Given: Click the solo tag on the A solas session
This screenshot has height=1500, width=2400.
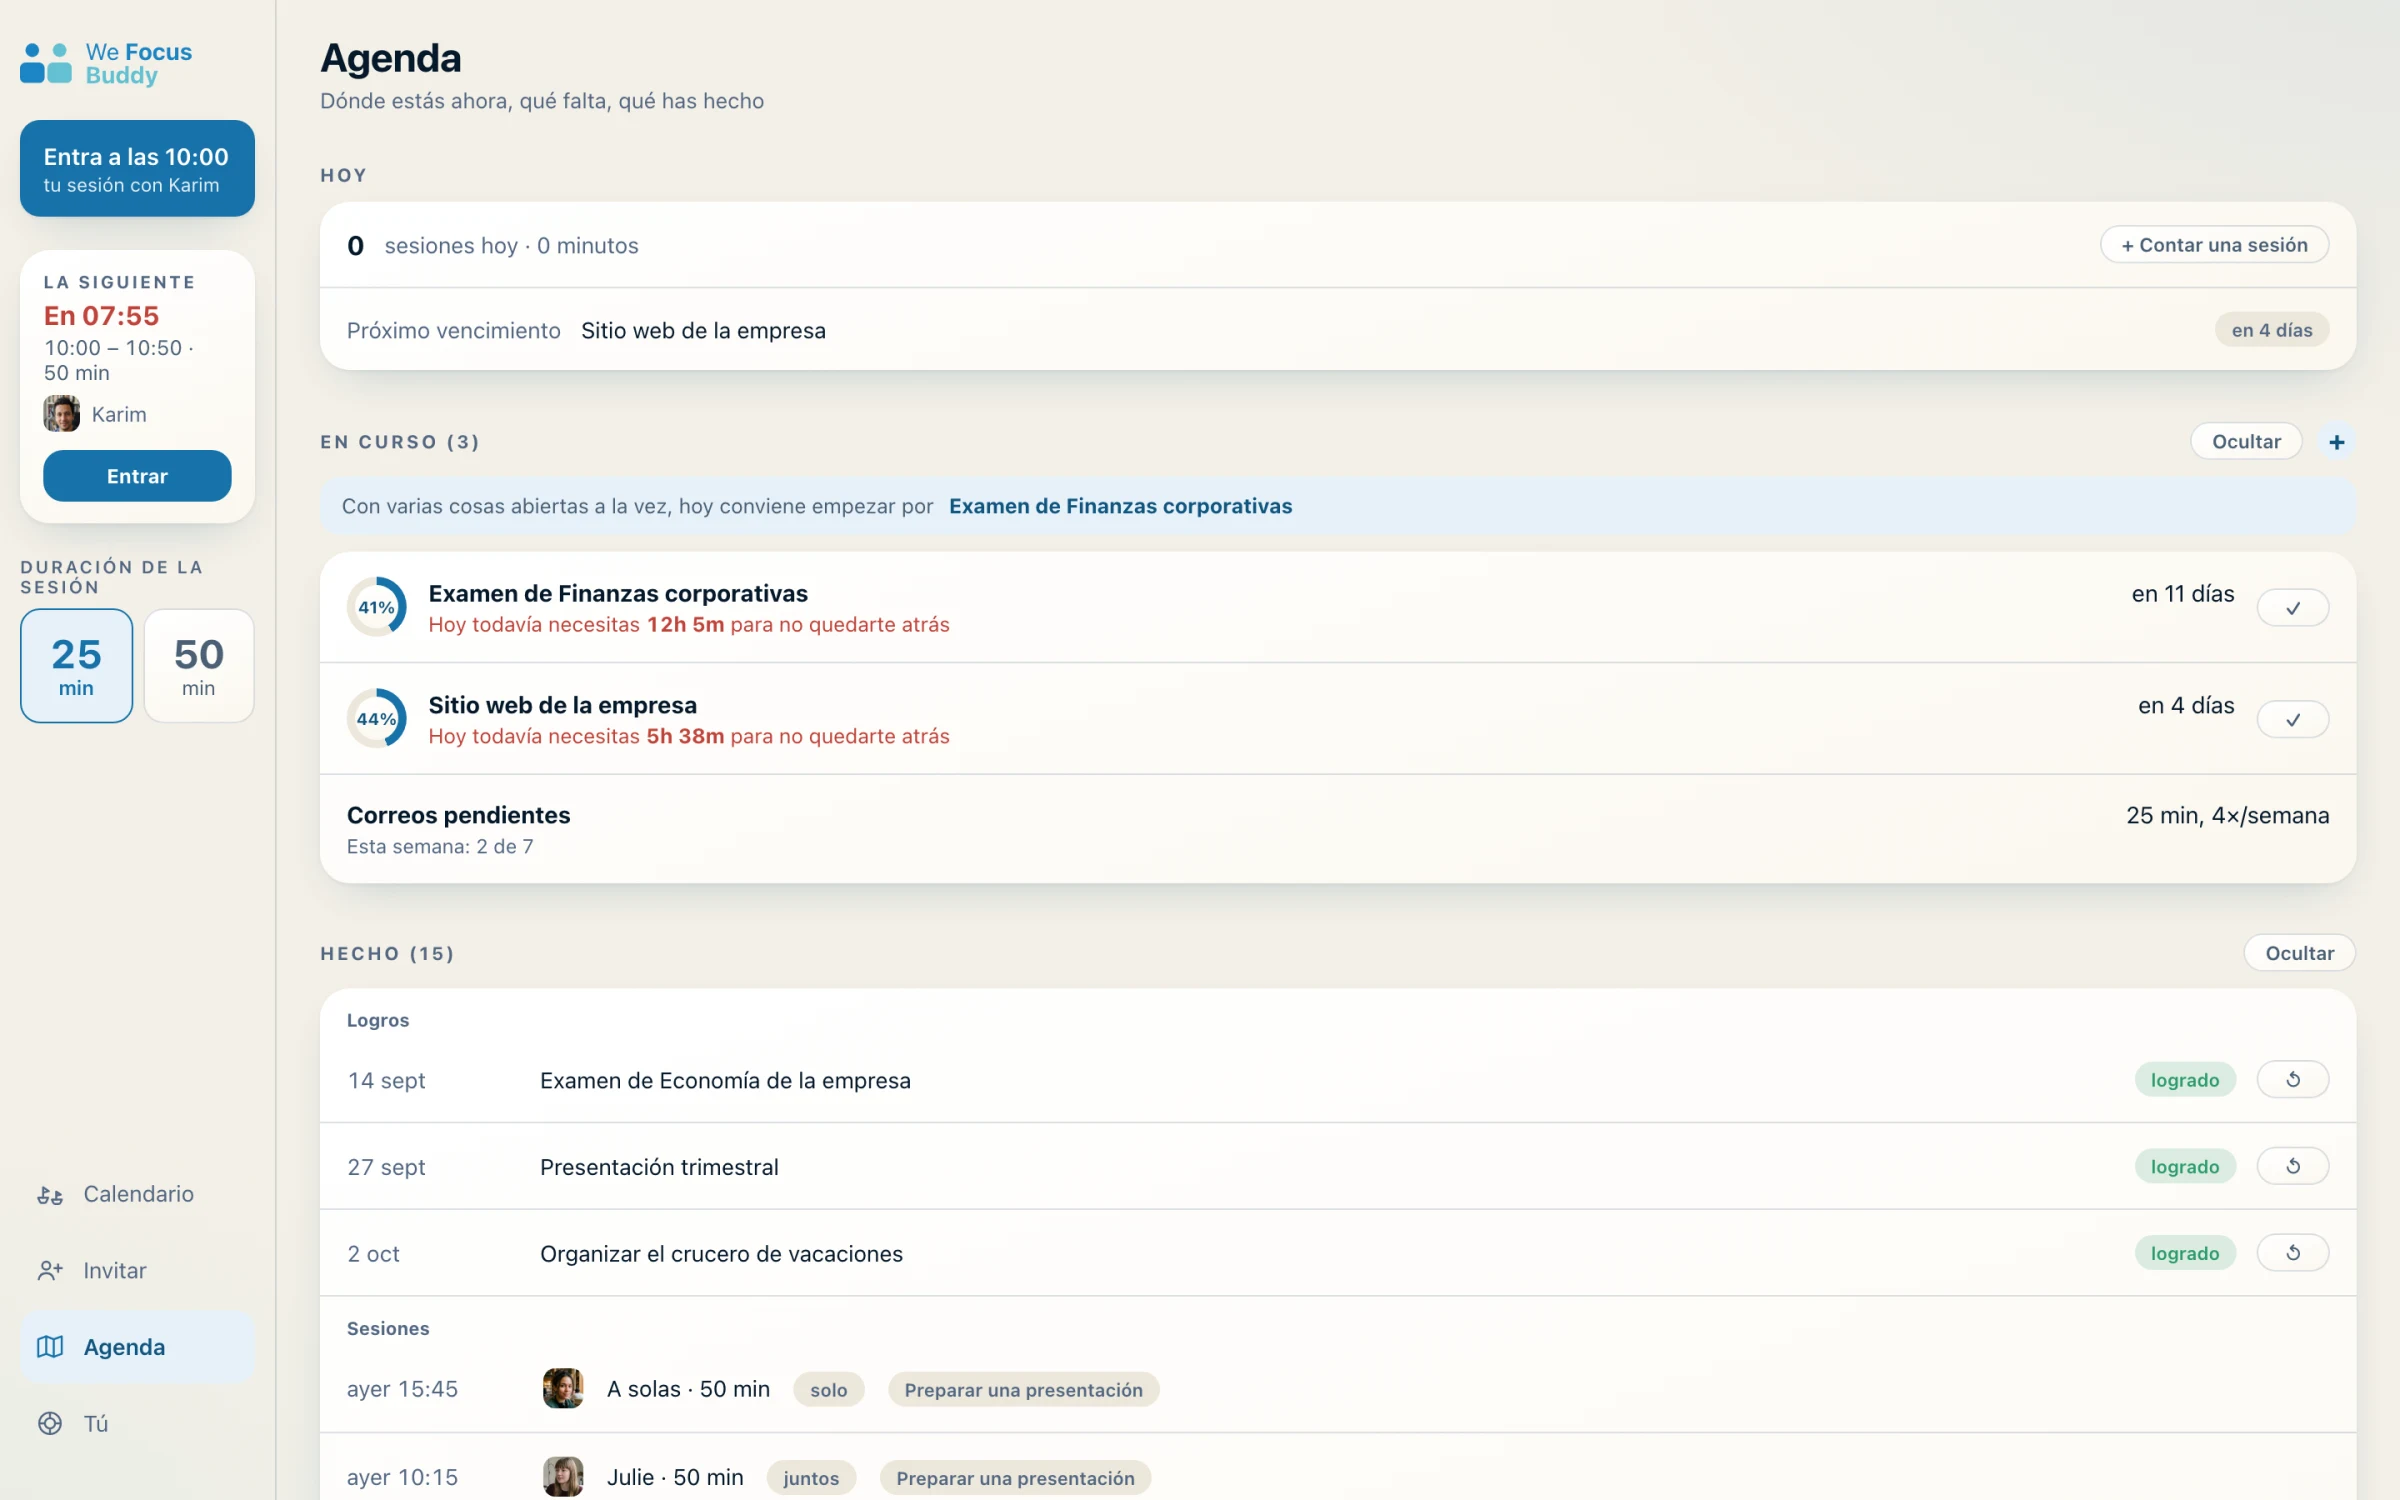Looking at the screenshot, I should [828, 1389].
